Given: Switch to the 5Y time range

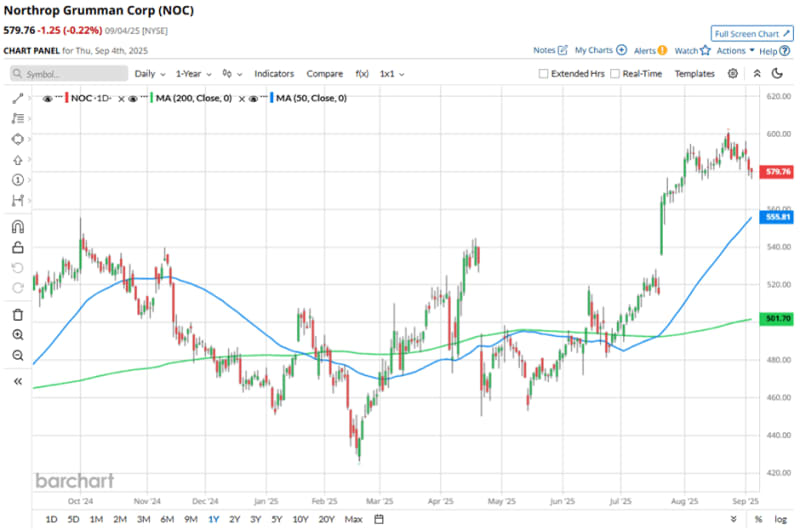Looking at the screenshot, I should (x=277, y=519).
